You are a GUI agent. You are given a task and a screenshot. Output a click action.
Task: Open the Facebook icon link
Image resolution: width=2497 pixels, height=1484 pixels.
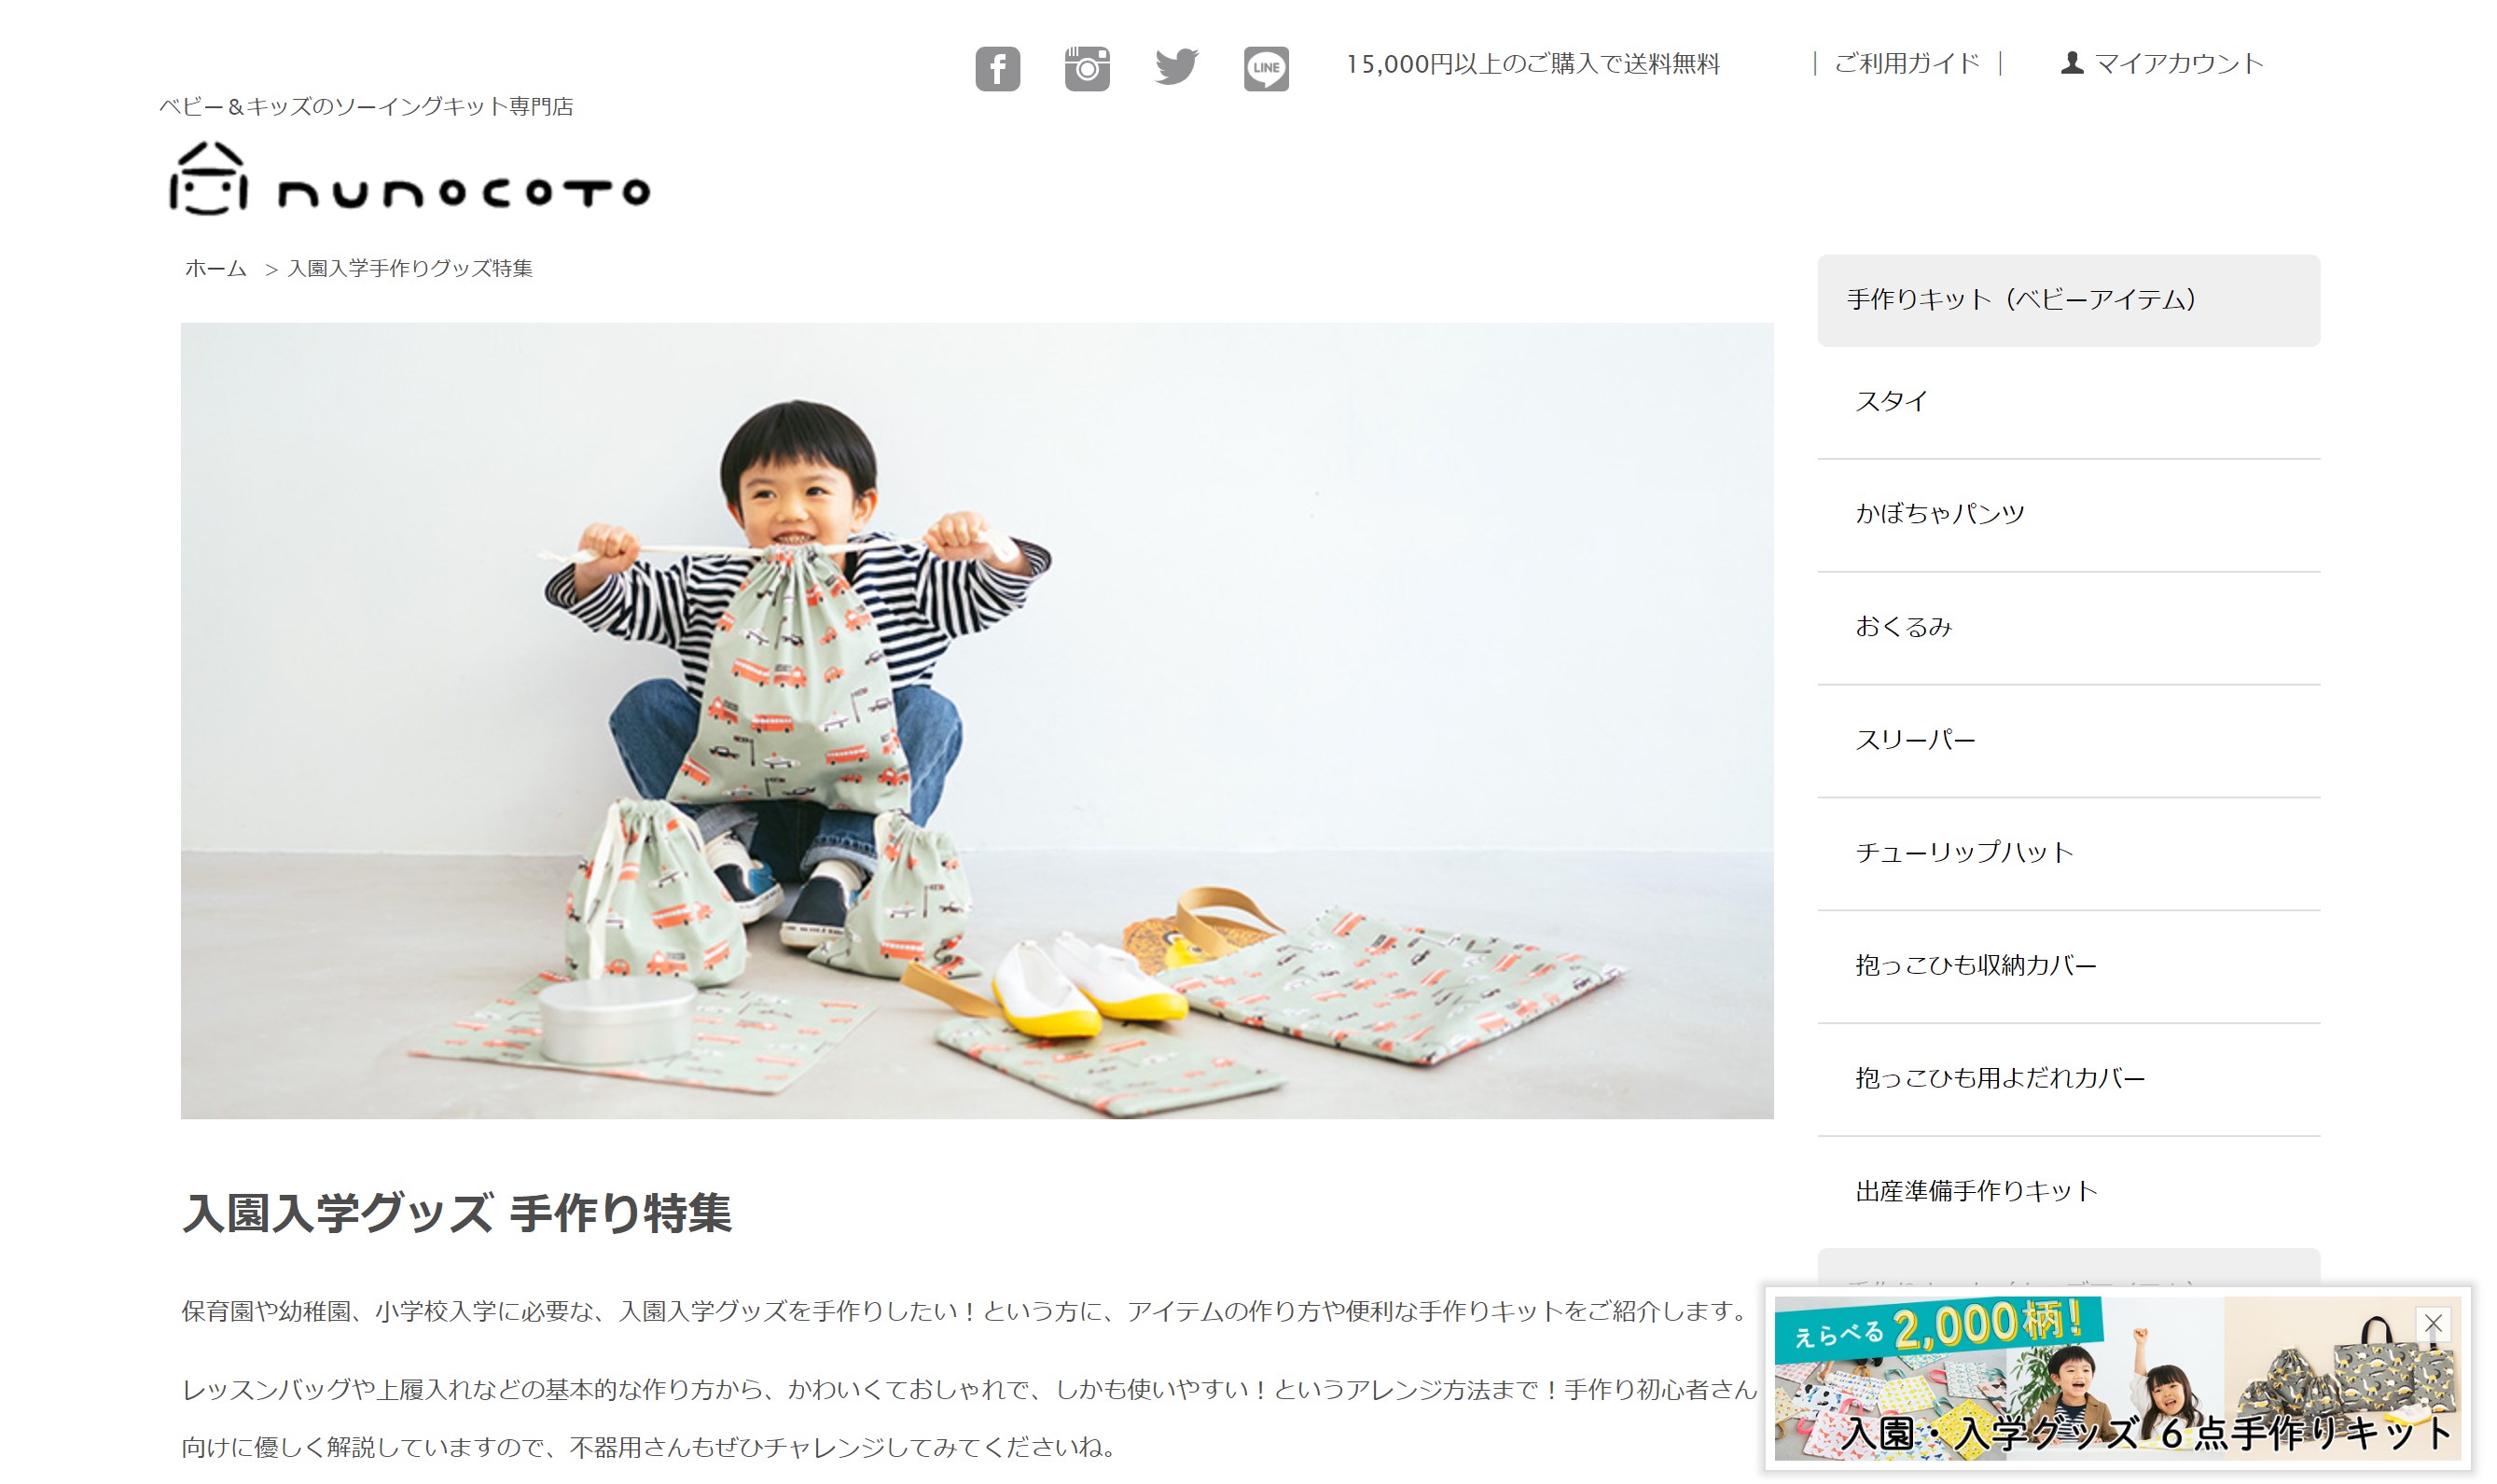tap(997, 68)
